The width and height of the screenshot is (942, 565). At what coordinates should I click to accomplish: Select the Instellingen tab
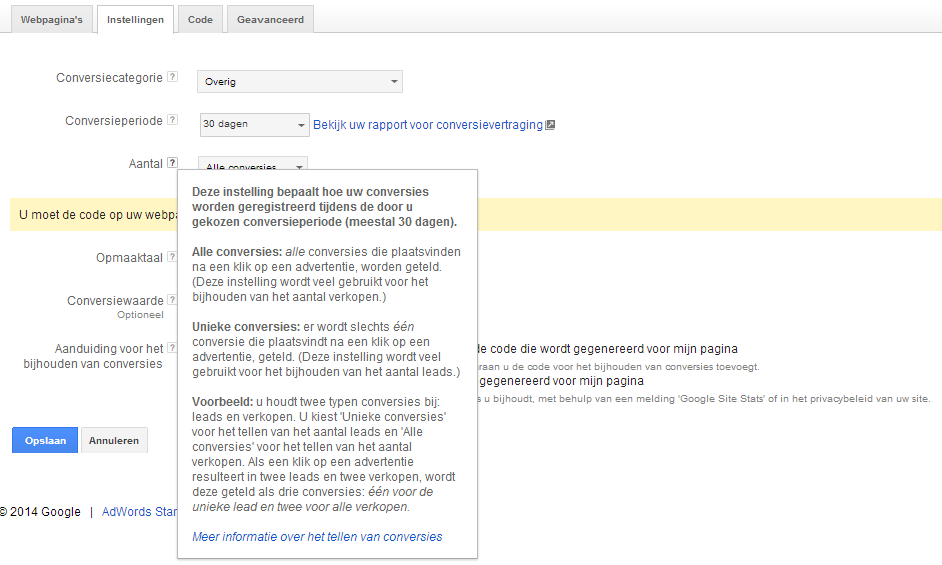click(x=135, y=19)
